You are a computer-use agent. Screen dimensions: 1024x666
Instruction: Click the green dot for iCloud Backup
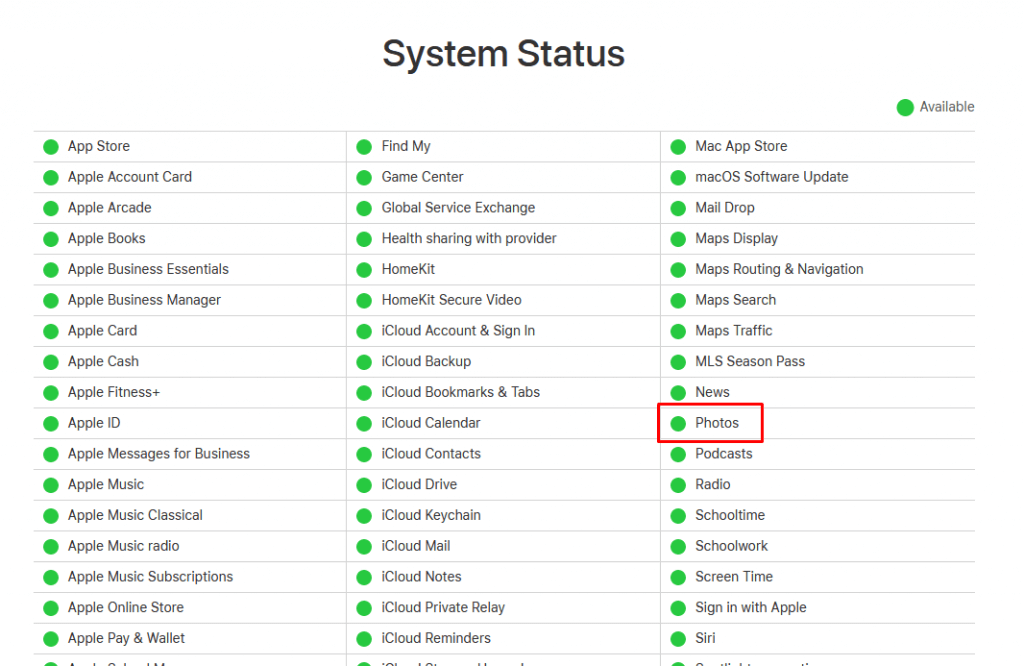364,362
